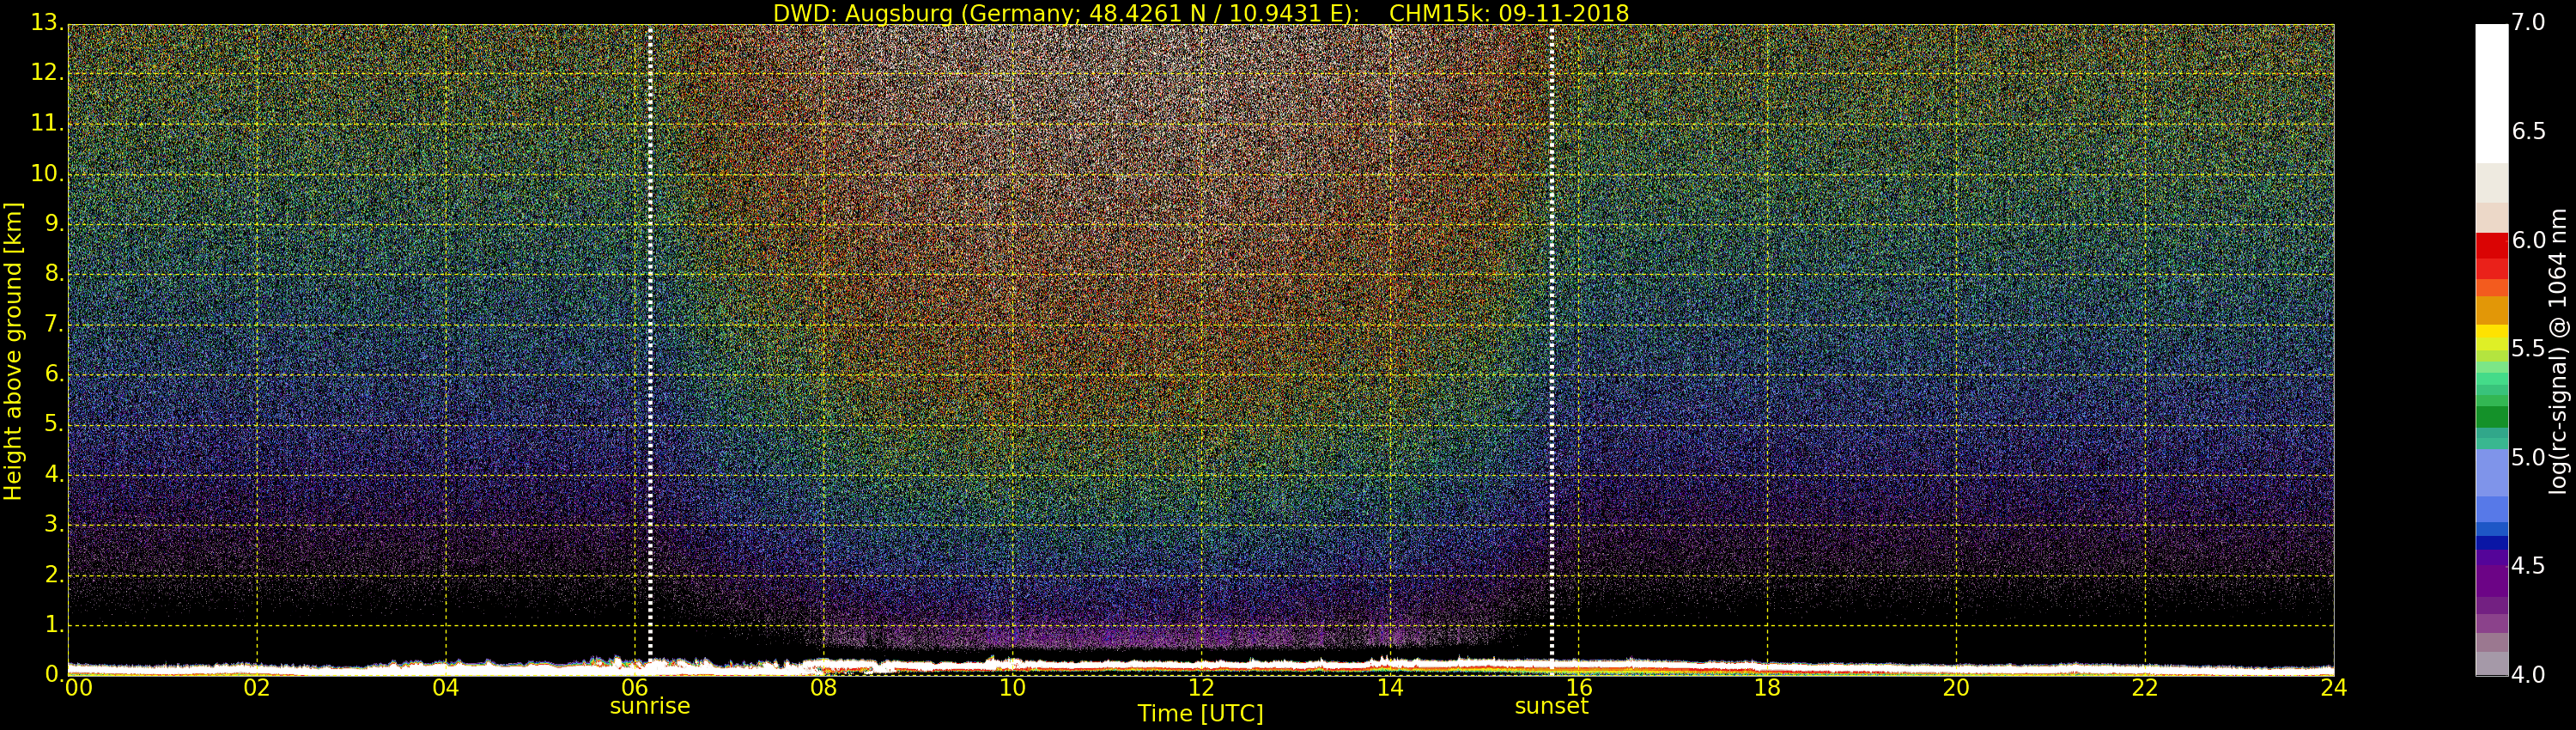Click the sunrise label below the time axis
This screenshot has height=730, width=2576.
click(650, 706)
